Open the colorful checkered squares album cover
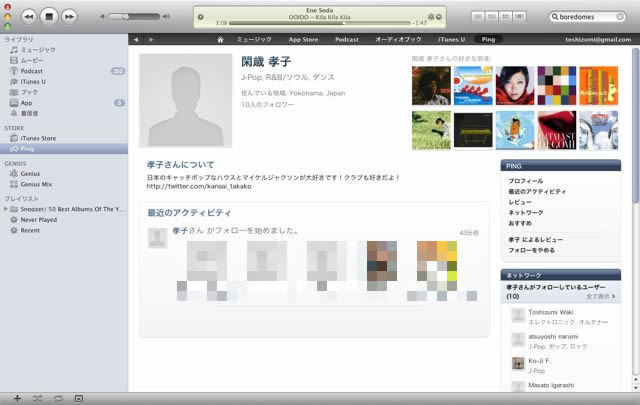The width and height of the screenshot is (640, 405). (x=556, y=86)
